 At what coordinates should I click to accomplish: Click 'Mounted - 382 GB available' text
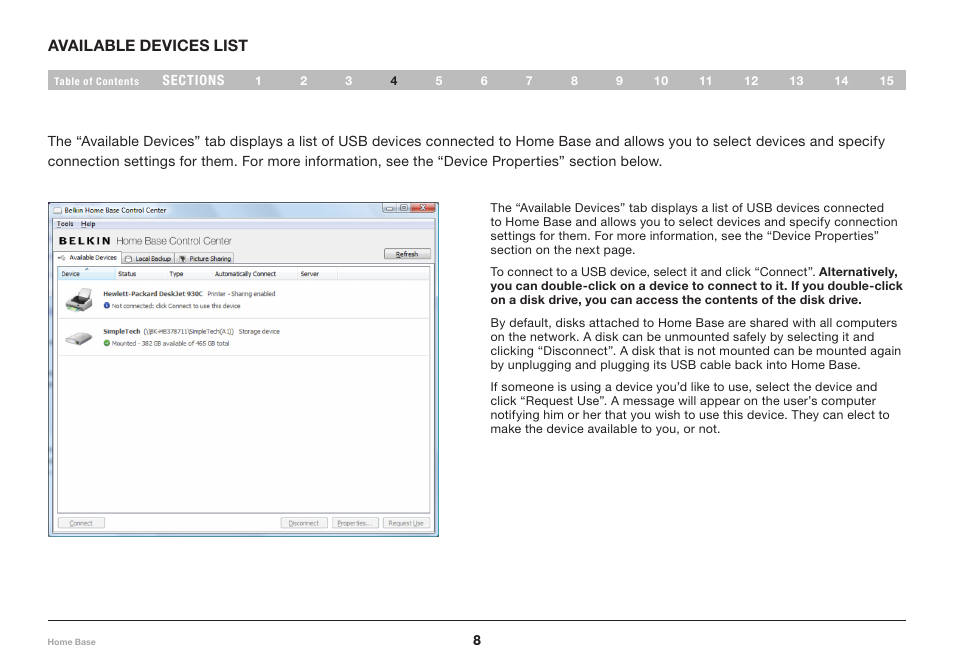click(x=170, y=344)
